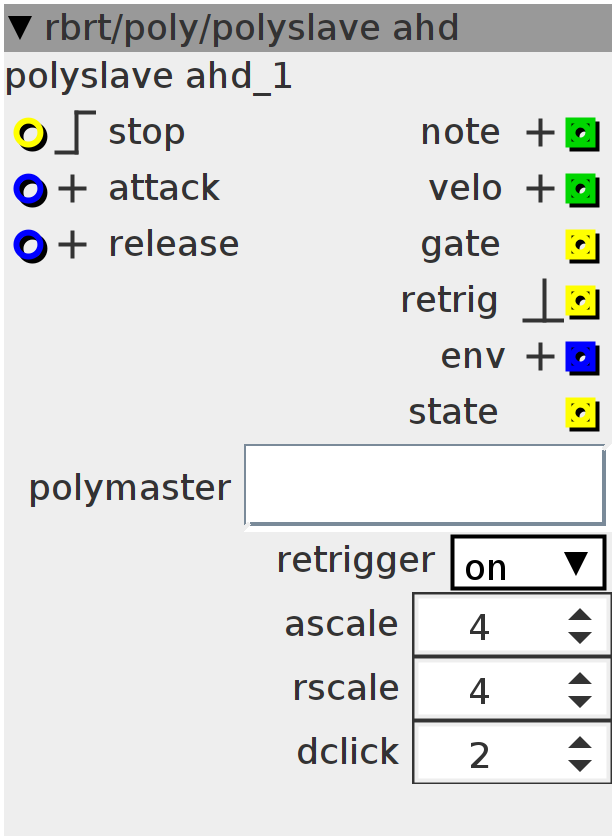Click the yellow gate outlet port

click(582, 246)
